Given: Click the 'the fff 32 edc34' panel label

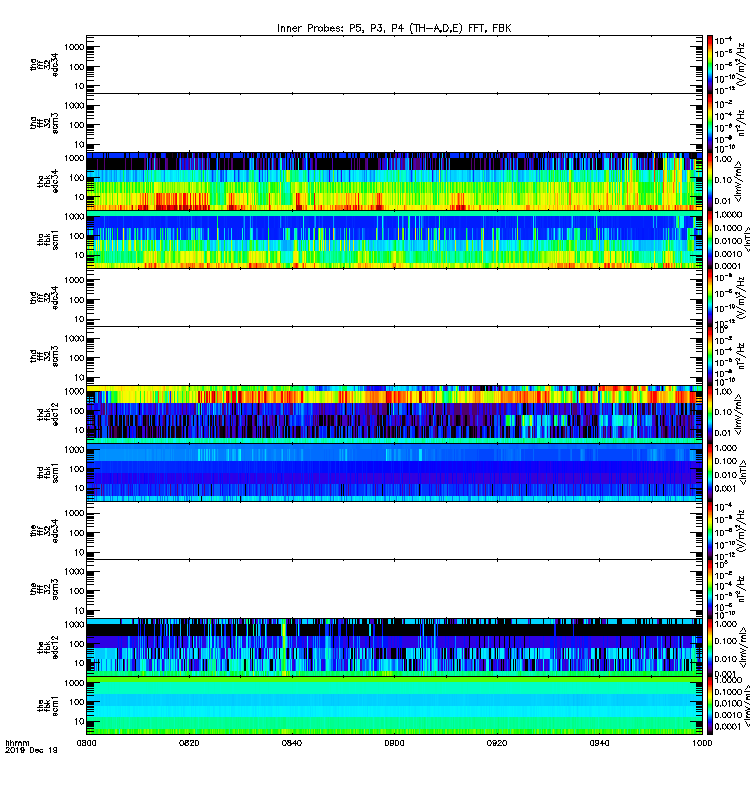Looking at the screenshot, I should [x=44, y=531].
